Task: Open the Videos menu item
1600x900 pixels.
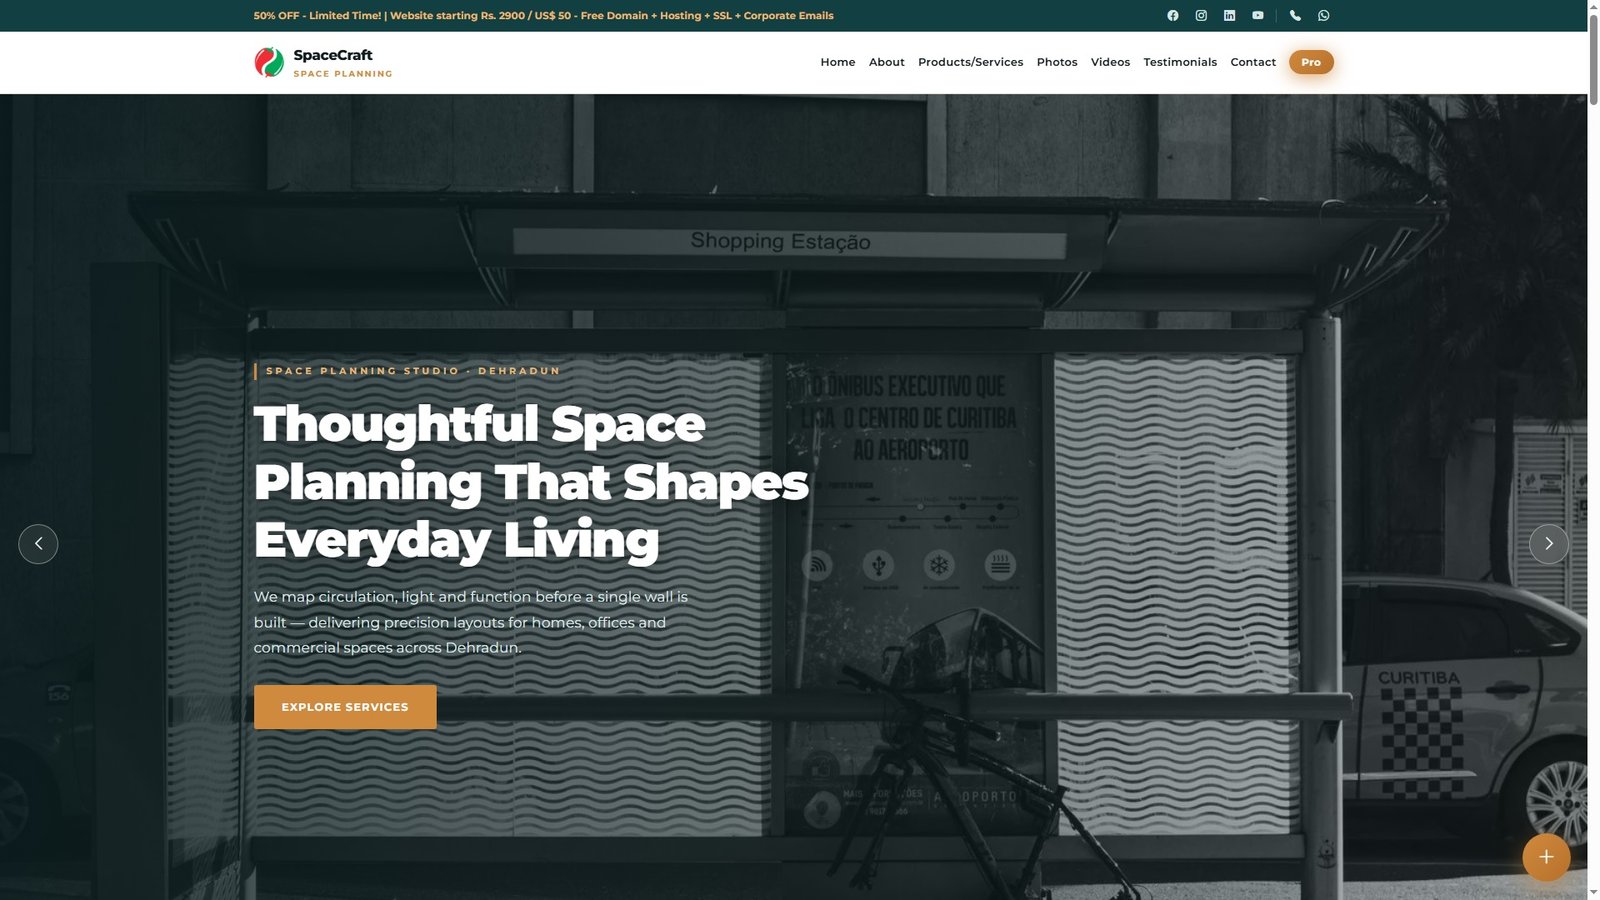Action: coord(1110,62)
